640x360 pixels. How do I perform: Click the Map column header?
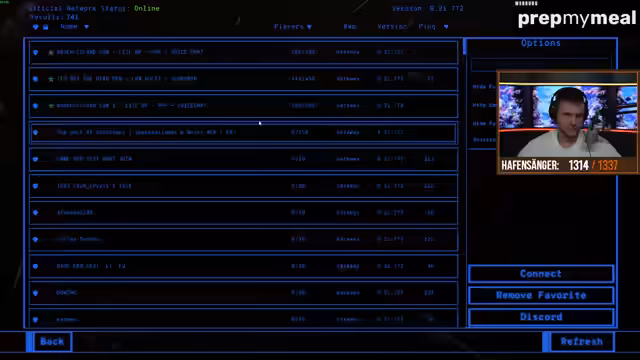pyautogui.click(x=350, y=27)
